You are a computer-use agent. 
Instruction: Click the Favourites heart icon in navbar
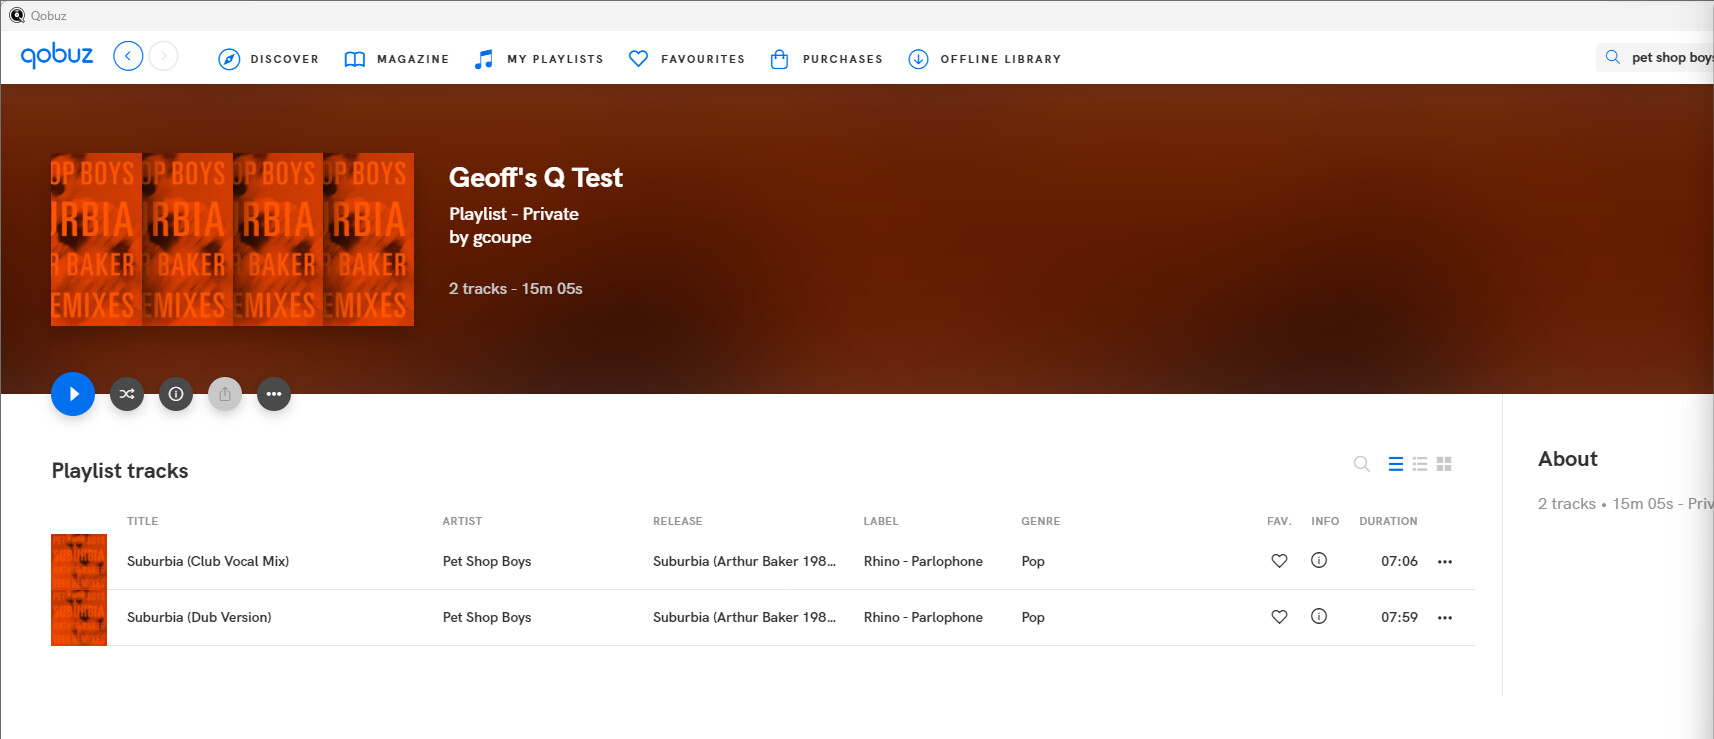tap(638, 59)
